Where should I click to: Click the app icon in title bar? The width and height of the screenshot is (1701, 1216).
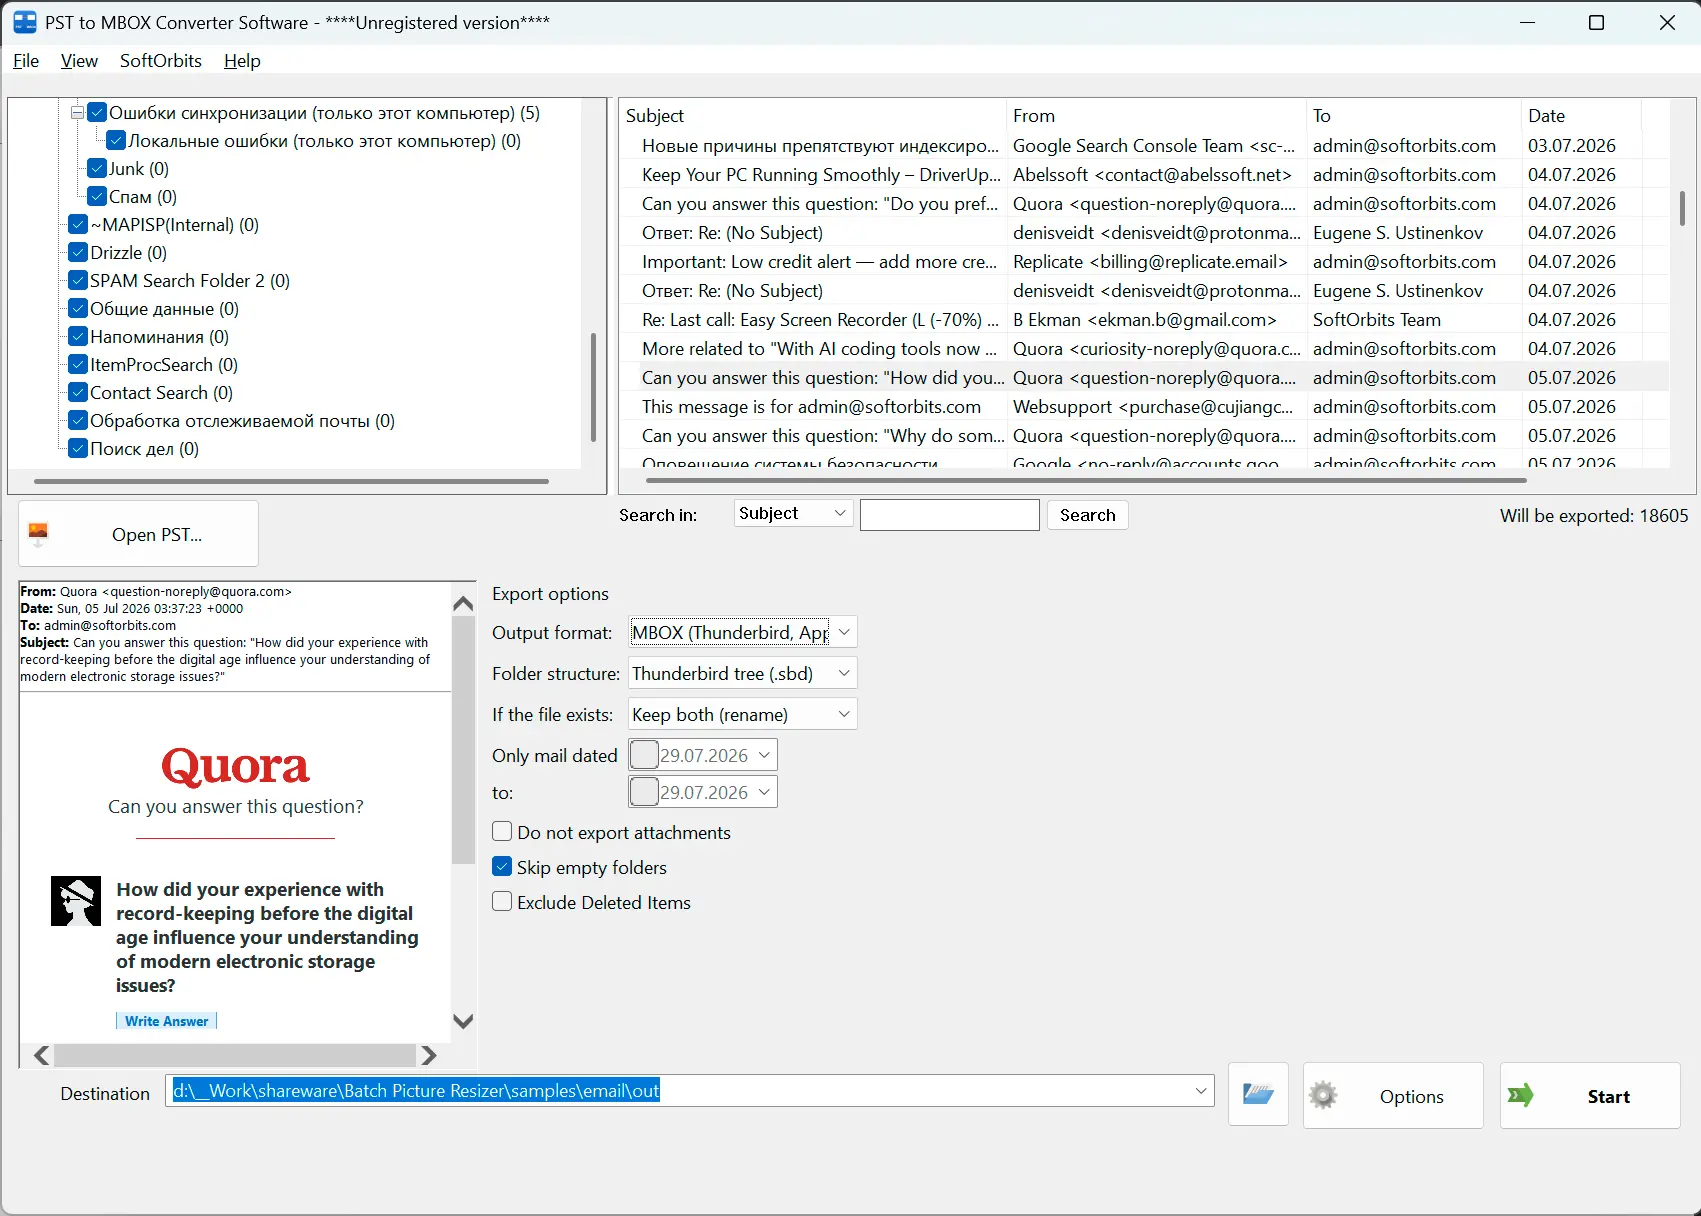(24, 22)
